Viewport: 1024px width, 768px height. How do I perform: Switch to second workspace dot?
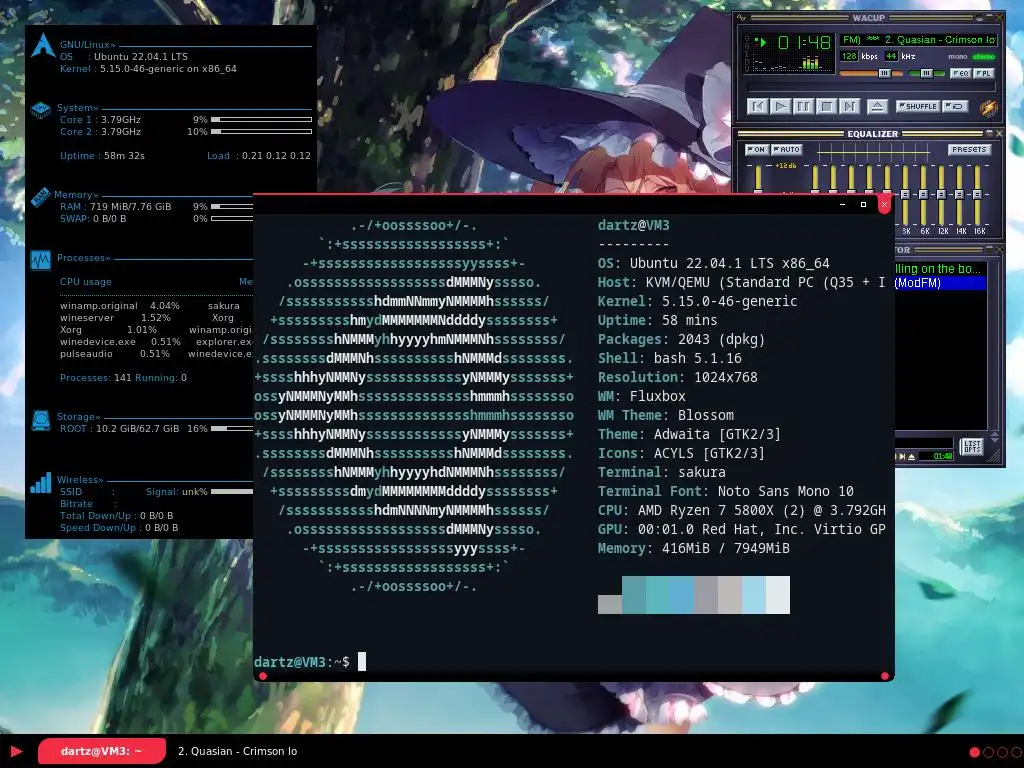tap(988, 752)
